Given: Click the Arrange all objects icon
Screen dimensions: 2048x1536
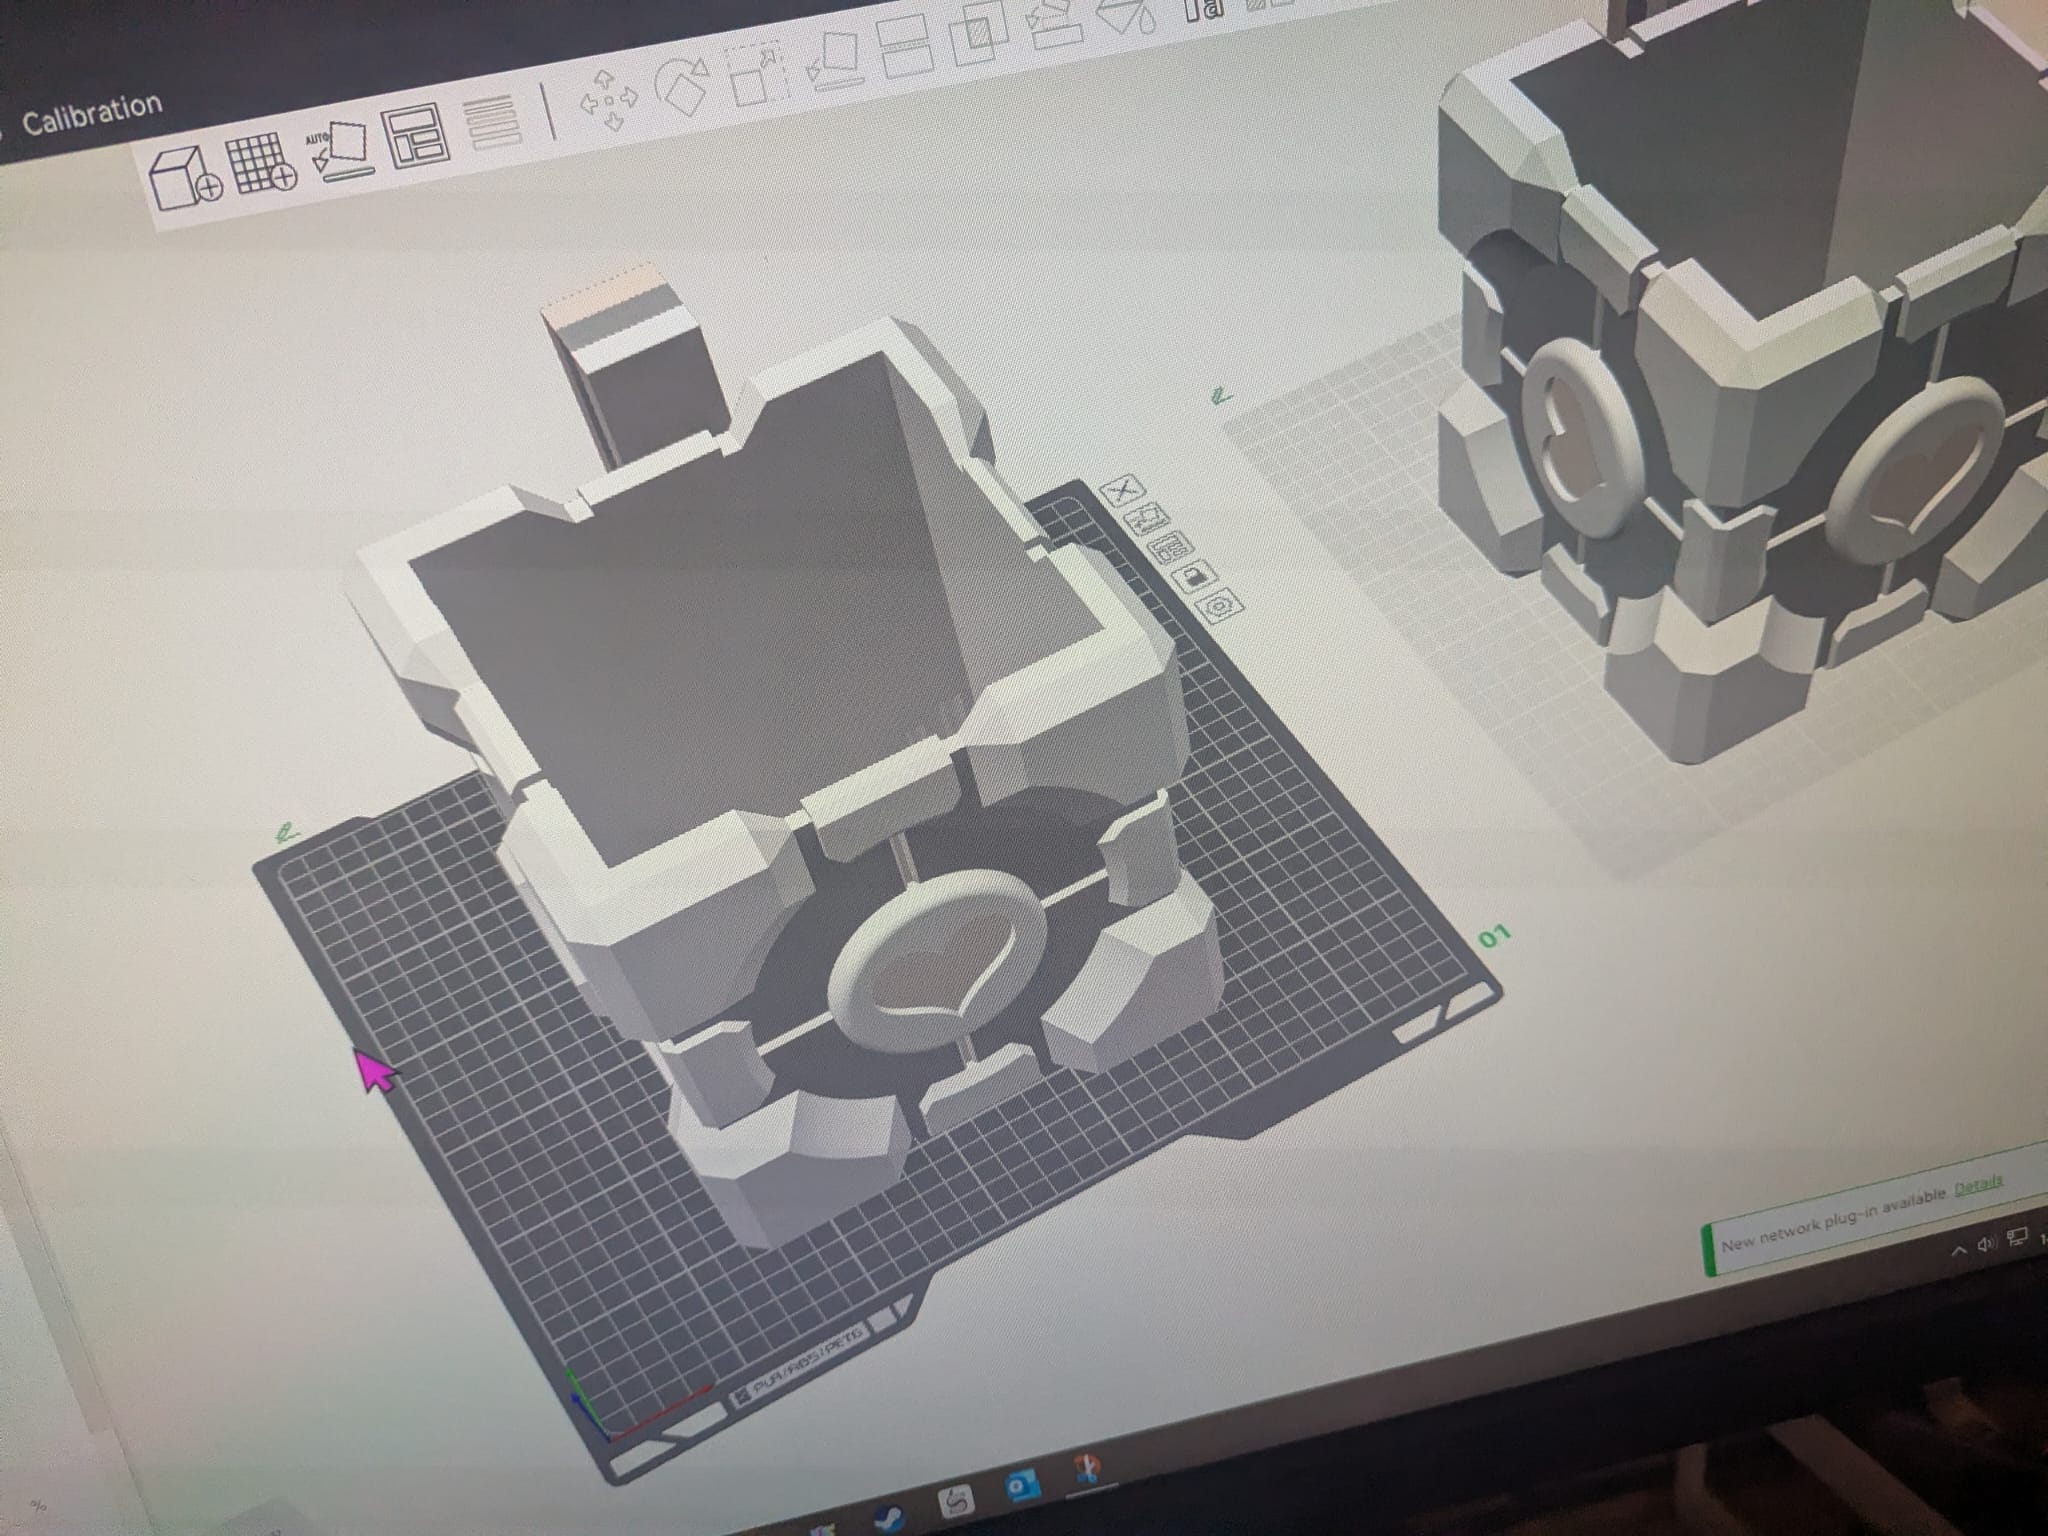Looking at the screenshot, I should coord(415,137).
